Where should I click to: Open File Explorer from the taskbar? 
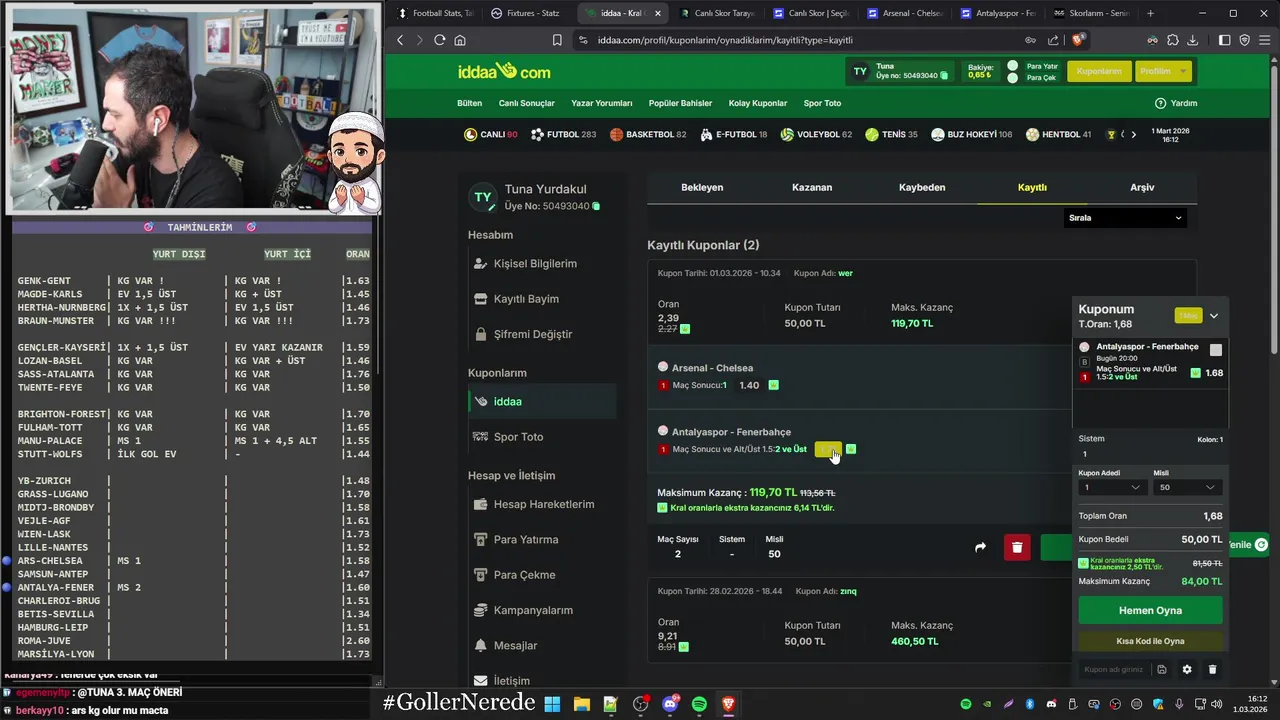click(581, 704)
